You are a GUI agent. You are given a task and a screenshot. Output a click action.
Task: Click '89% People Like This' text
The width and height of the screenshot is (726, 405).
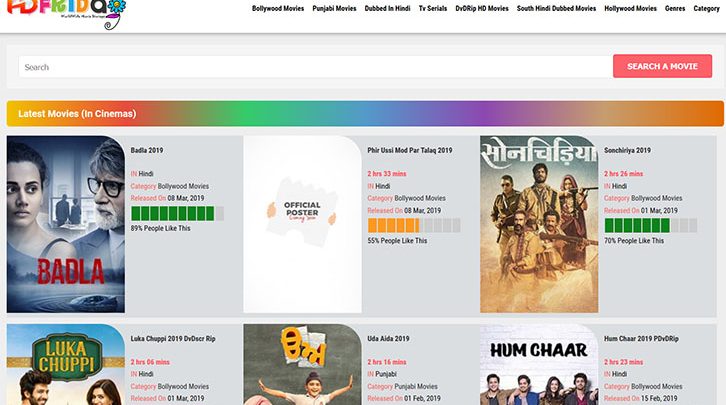pos(160,228)
